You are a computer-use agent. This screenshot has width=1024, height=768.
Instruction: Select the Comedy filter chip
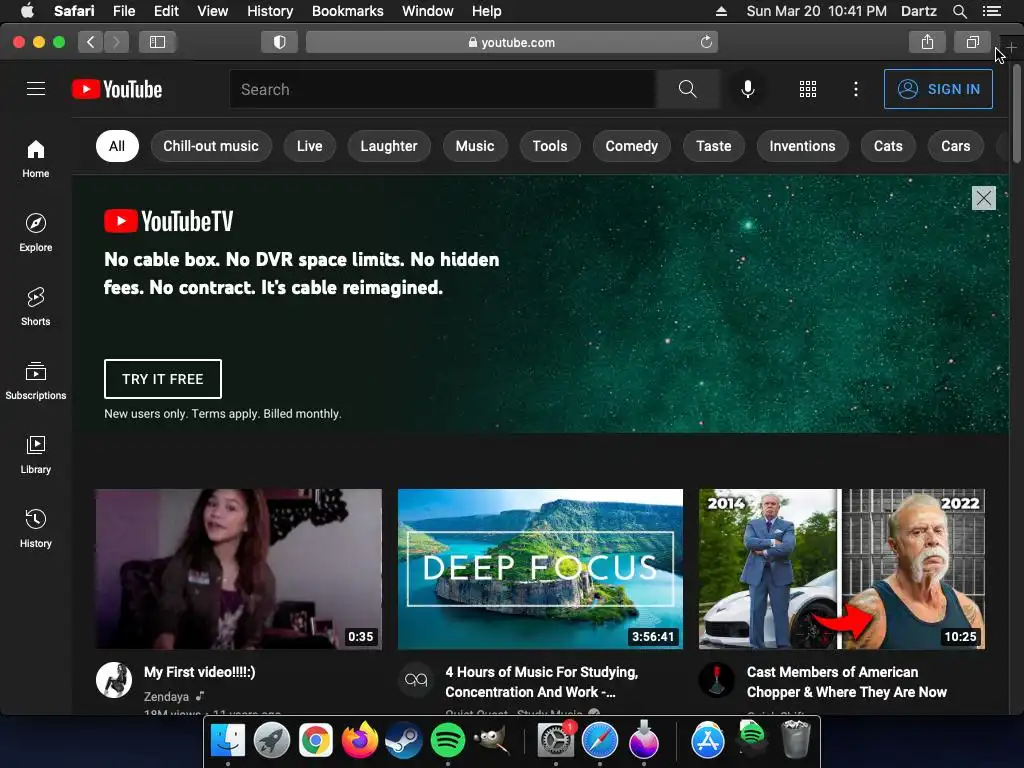point(632,146)
